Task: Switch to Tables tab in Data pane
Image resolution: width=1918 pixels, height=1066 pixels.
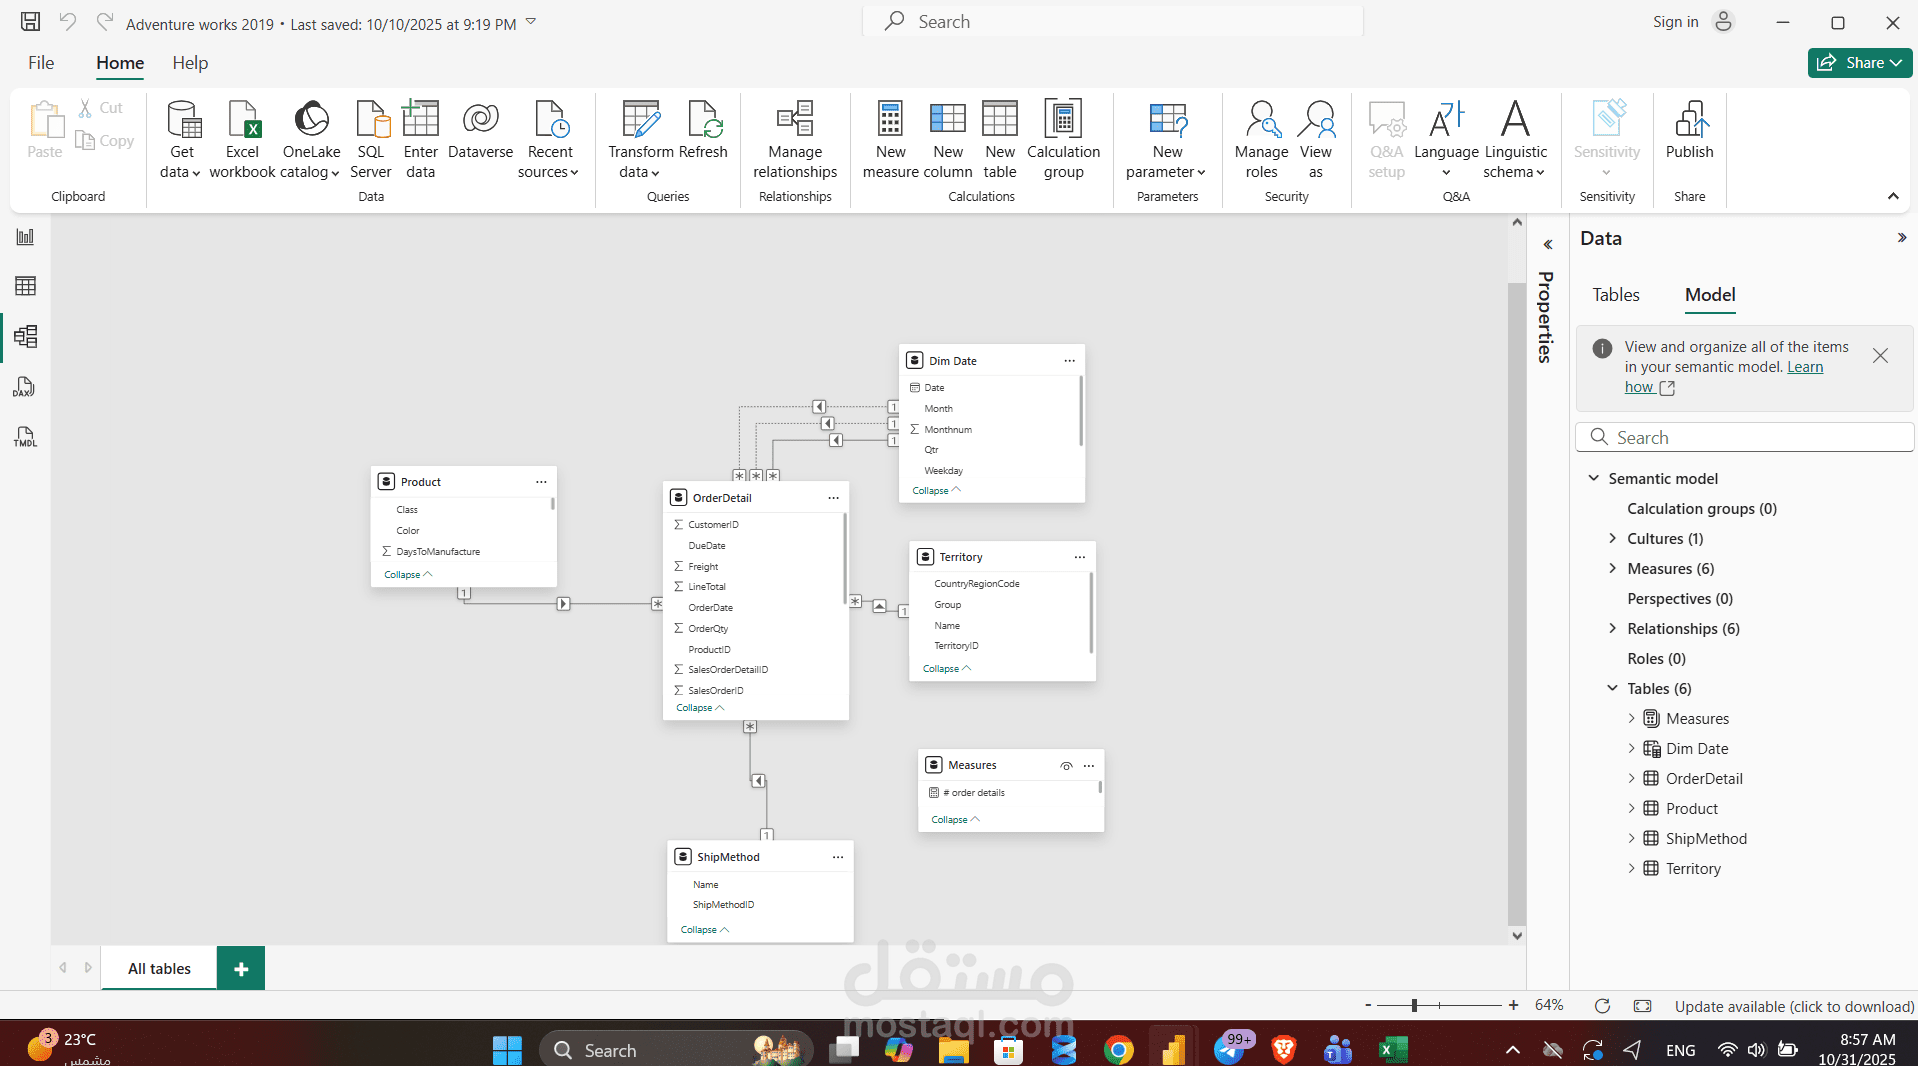Action: point(1615,295)
